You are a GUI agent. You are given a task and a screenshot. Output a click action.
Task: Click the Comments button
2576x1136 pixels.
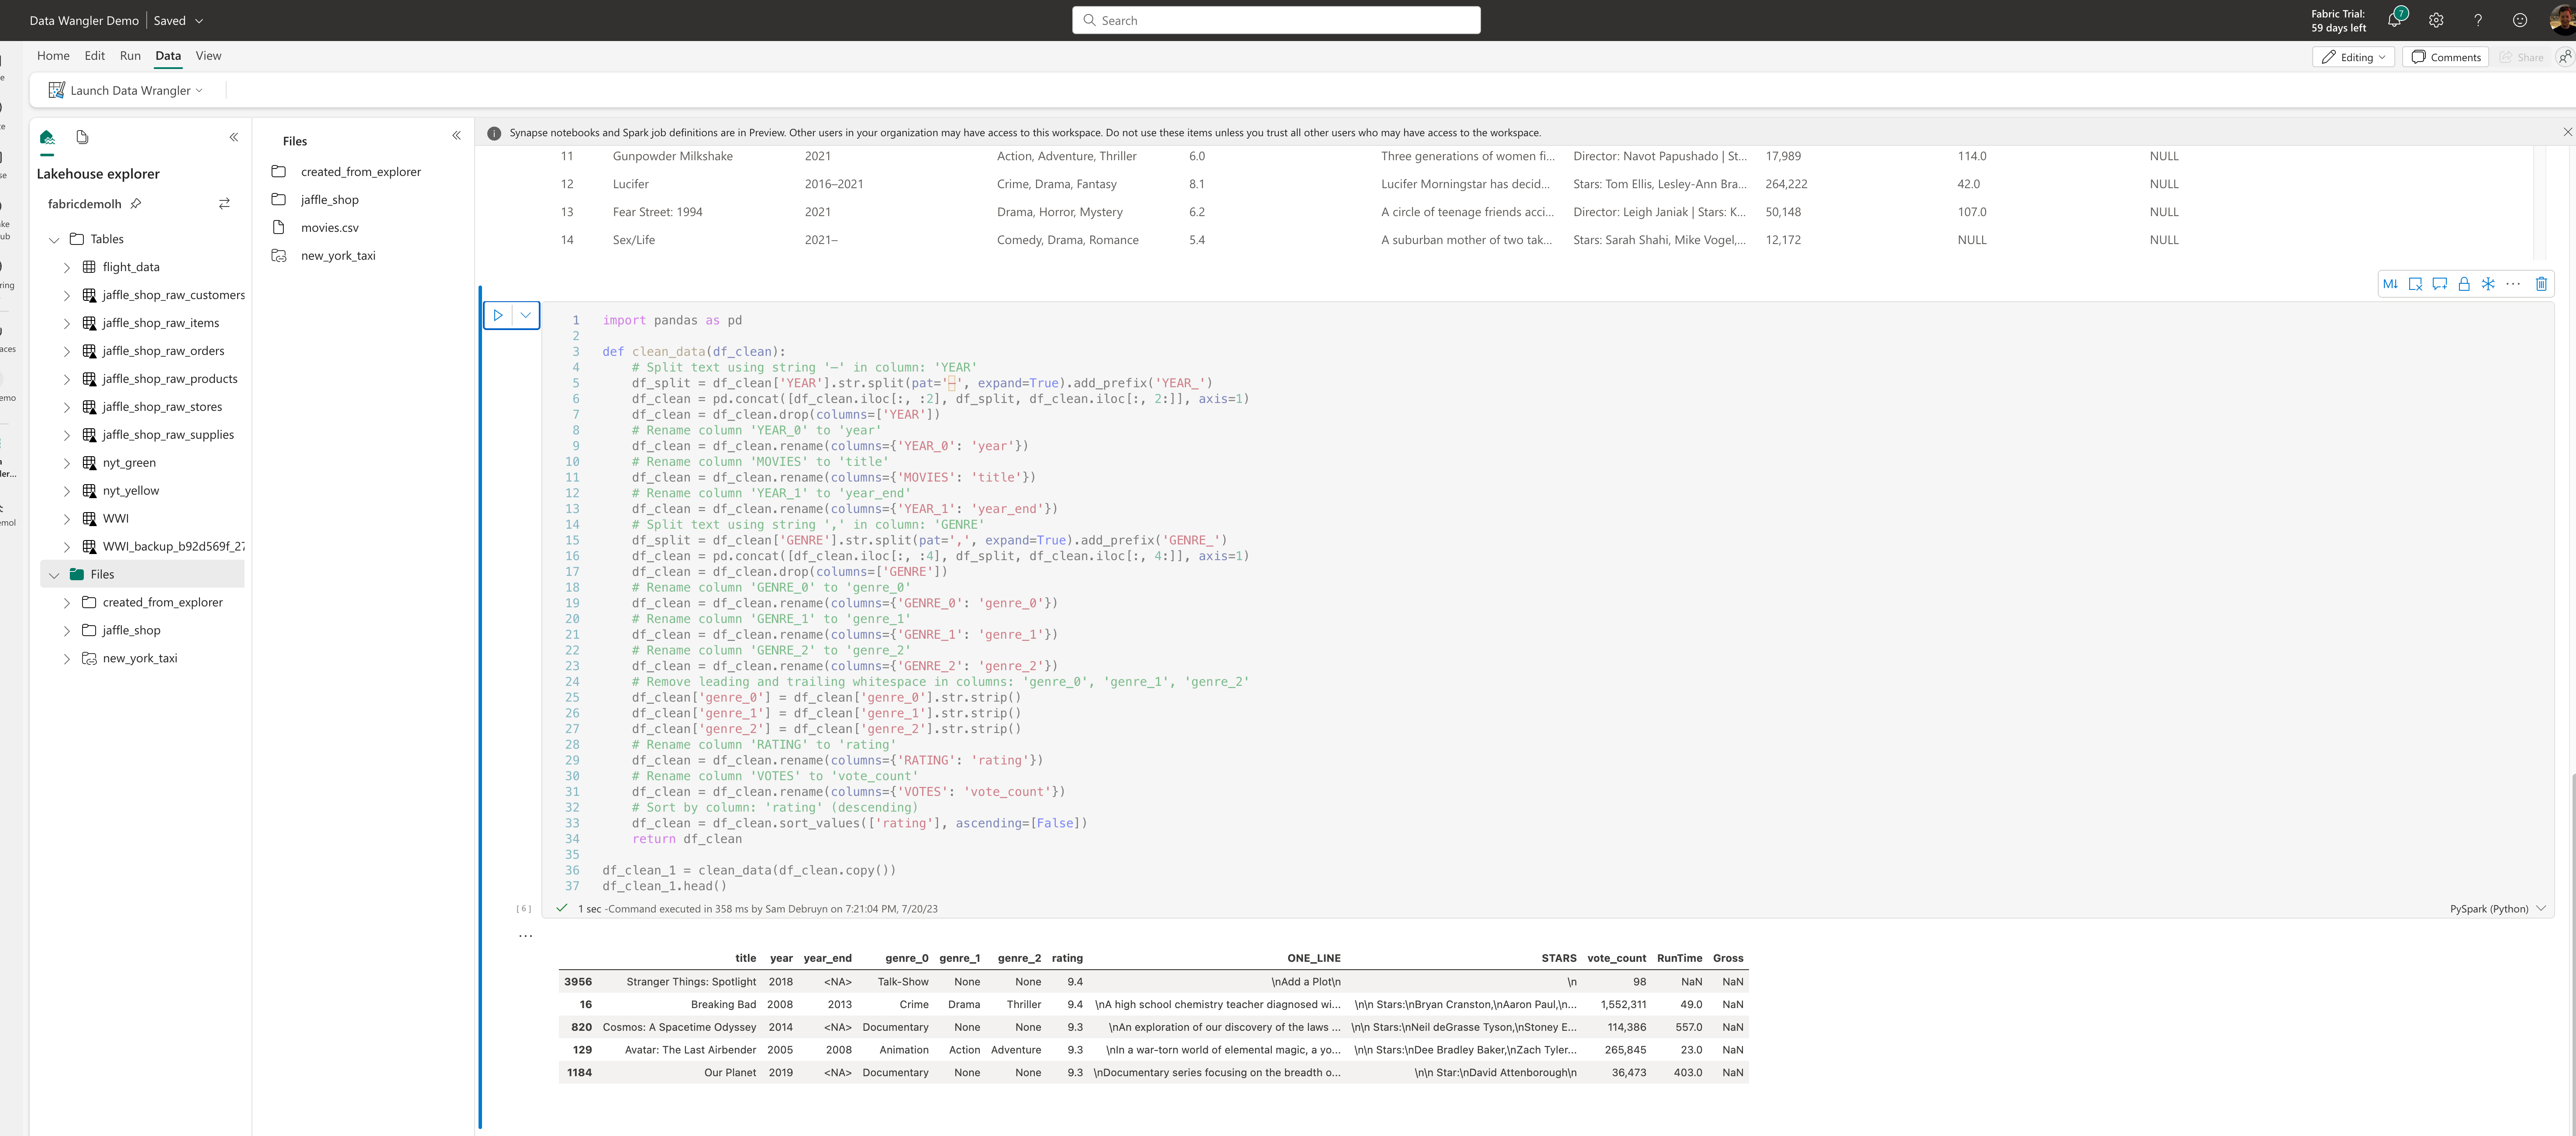(x=2445, y=57)
